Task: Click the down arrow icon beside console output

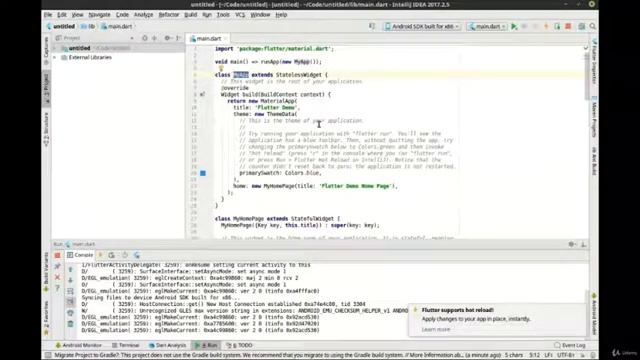Action: click(70, 280)
